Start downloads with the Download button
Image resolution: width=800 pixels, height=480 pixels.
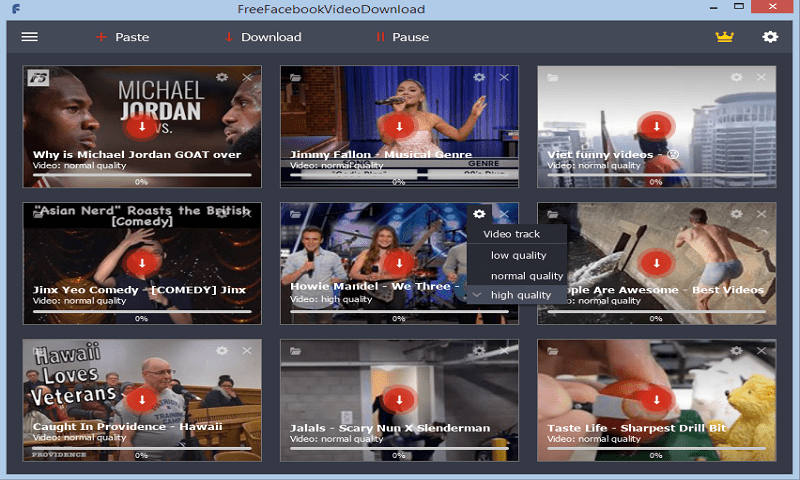(263, 37)
